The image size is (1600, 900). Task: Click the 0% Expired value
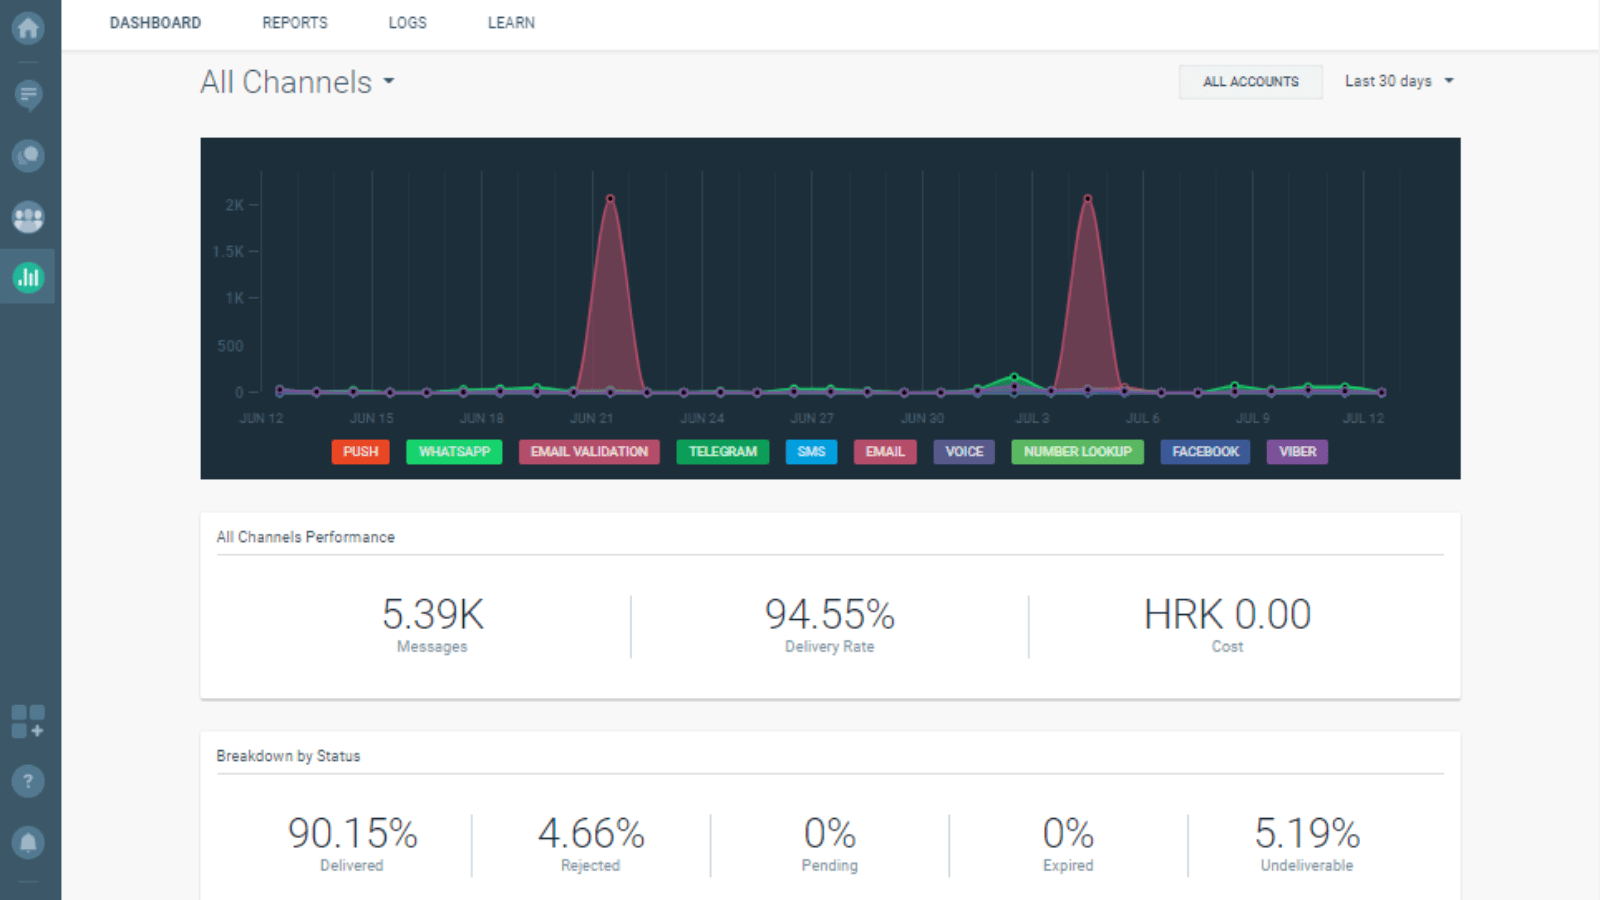pos(1068,834)
